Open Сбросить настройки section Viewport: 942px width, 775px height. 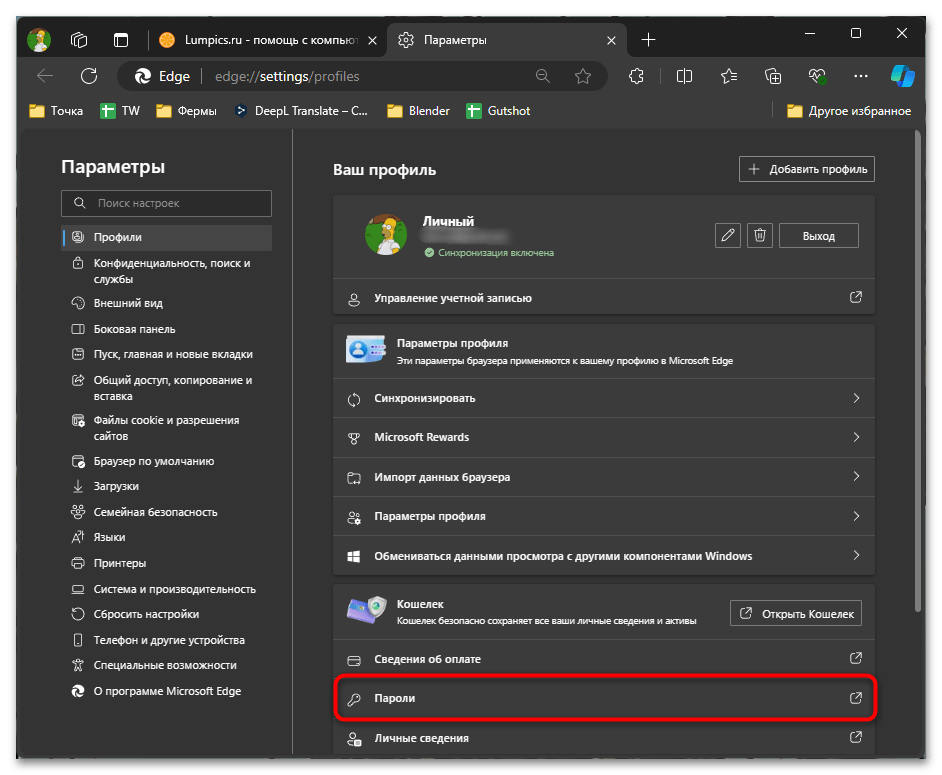(x=167, y=615)
